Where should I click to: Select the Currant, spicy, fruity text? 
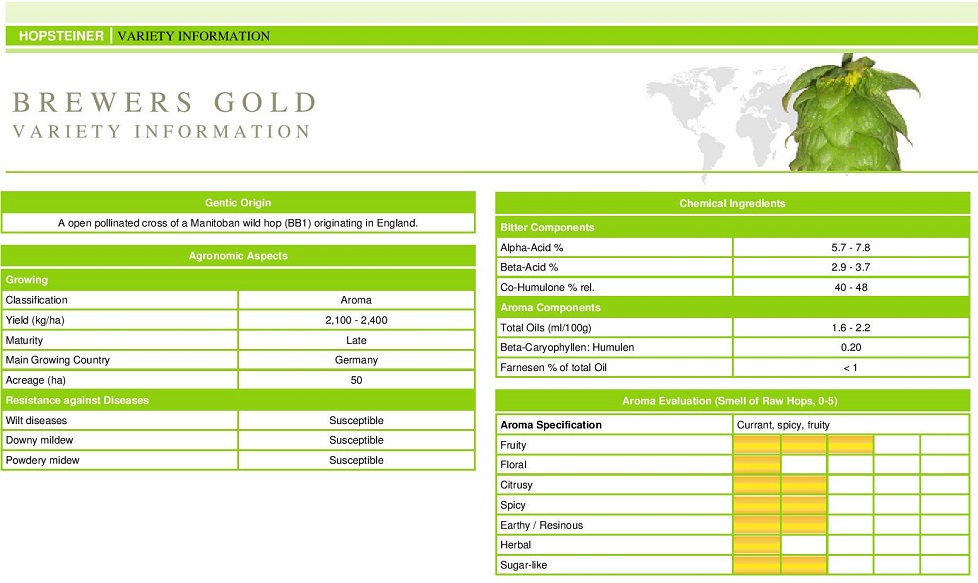click(783, 425)
